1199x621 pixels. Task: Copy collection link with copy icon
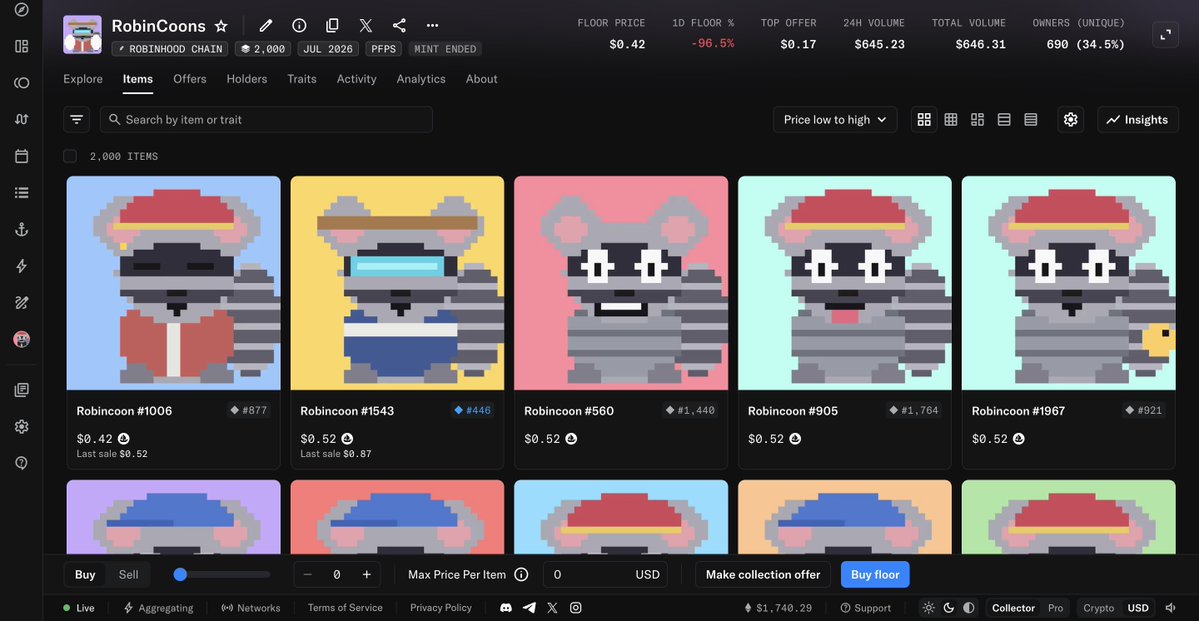coord(333,25)
